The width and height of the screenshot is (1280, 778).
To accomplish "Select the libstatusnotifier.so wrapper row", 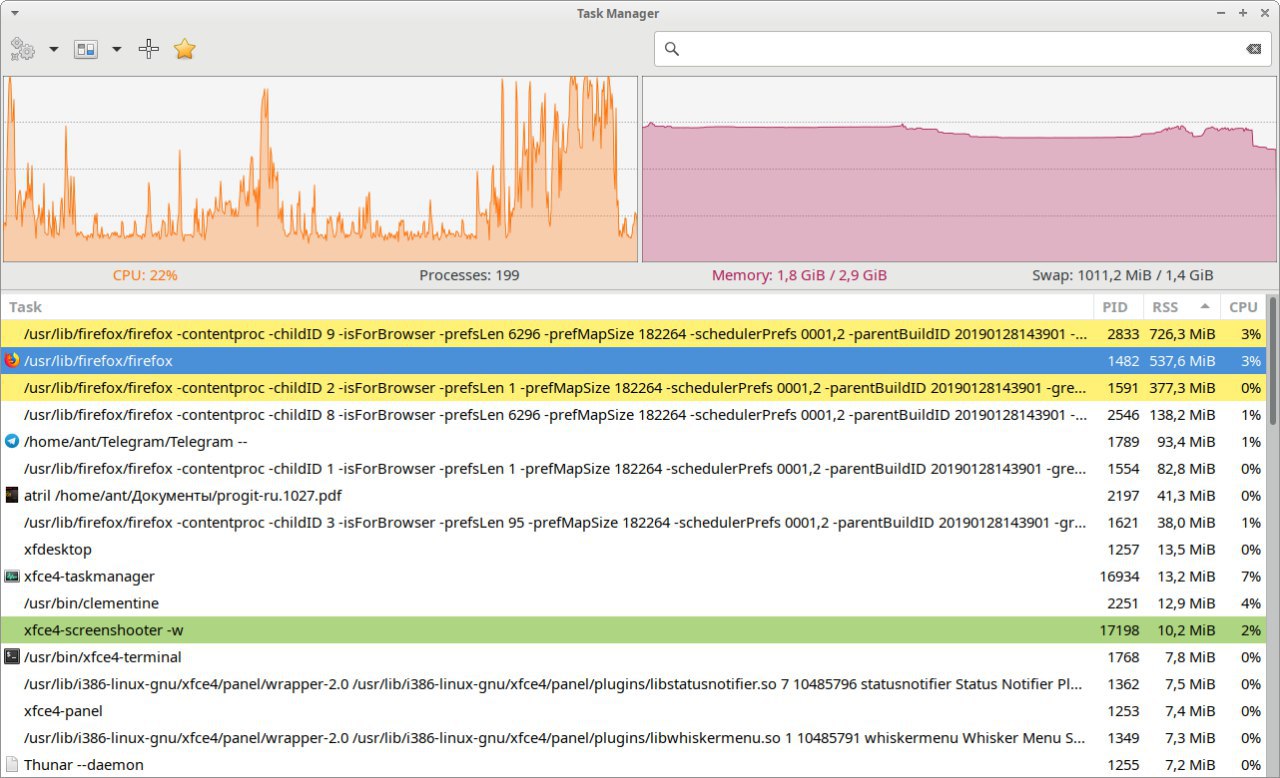I will (634, 685).
